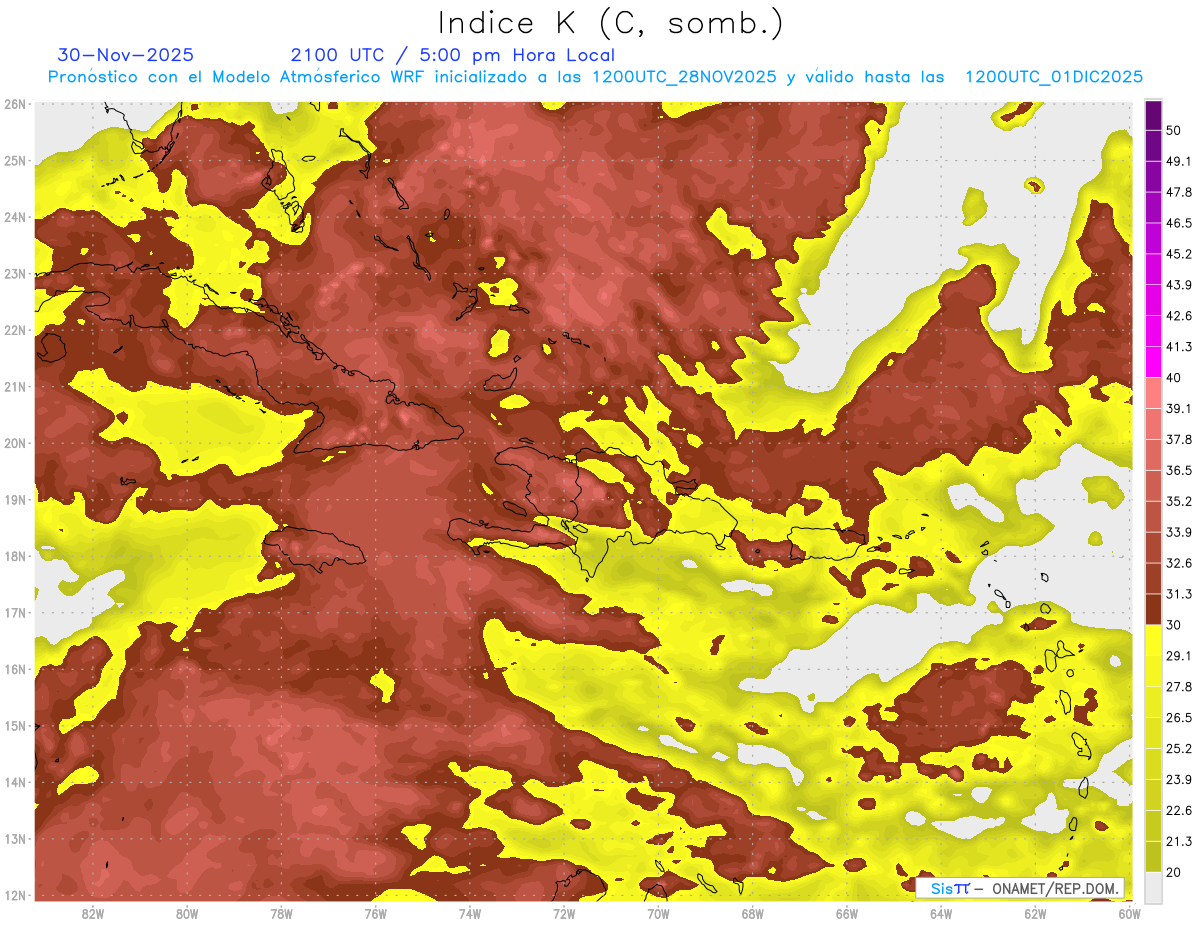Select the latitude label "19N"
Image resolution: width=1200 pixels, height=927 pixels.
15,500
